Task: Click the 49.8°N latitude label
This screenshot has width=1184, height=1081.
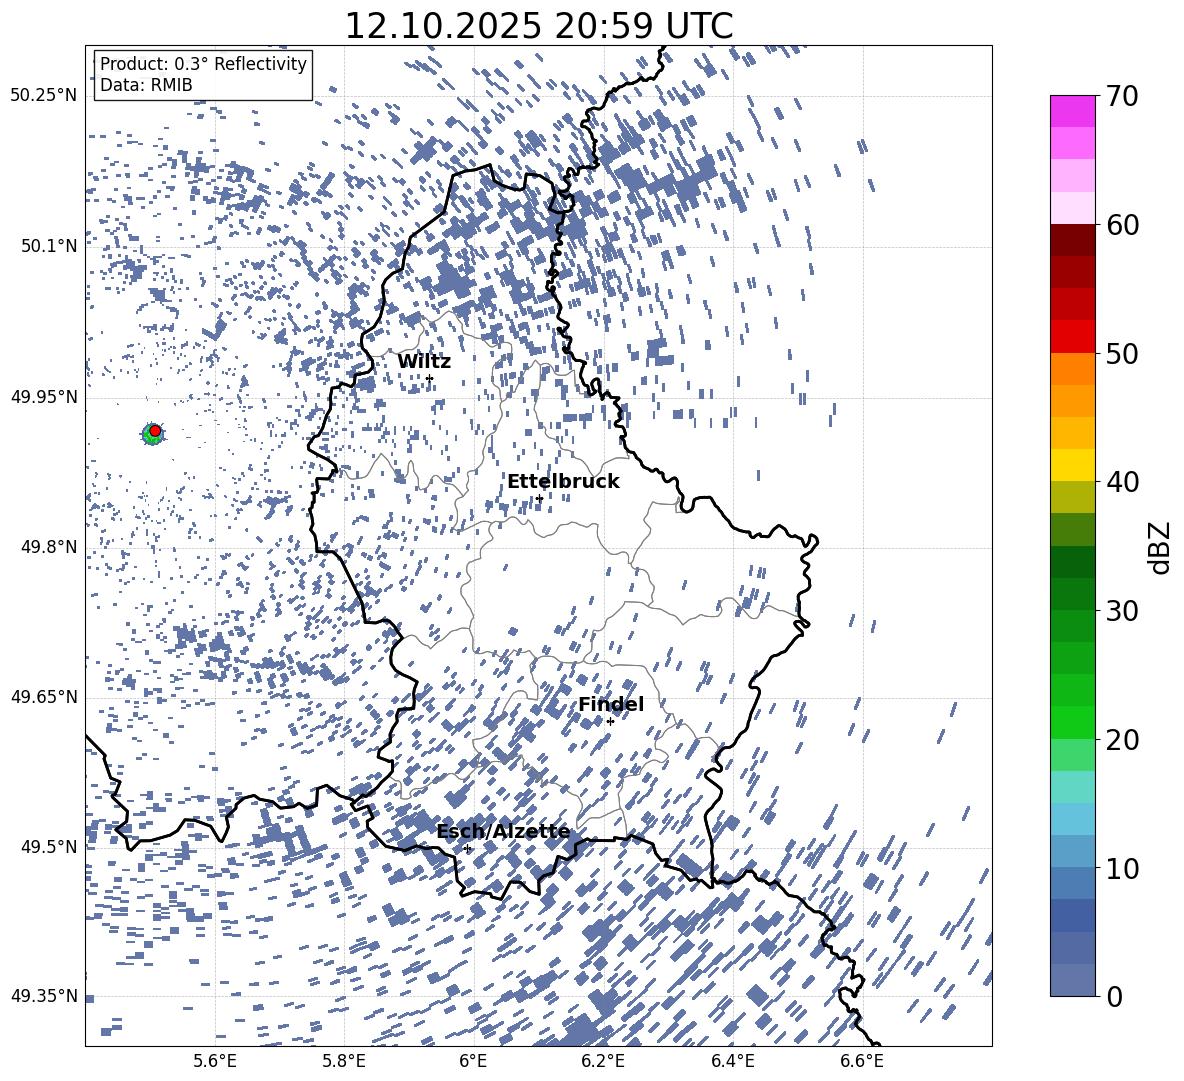Action: point(49,547)
